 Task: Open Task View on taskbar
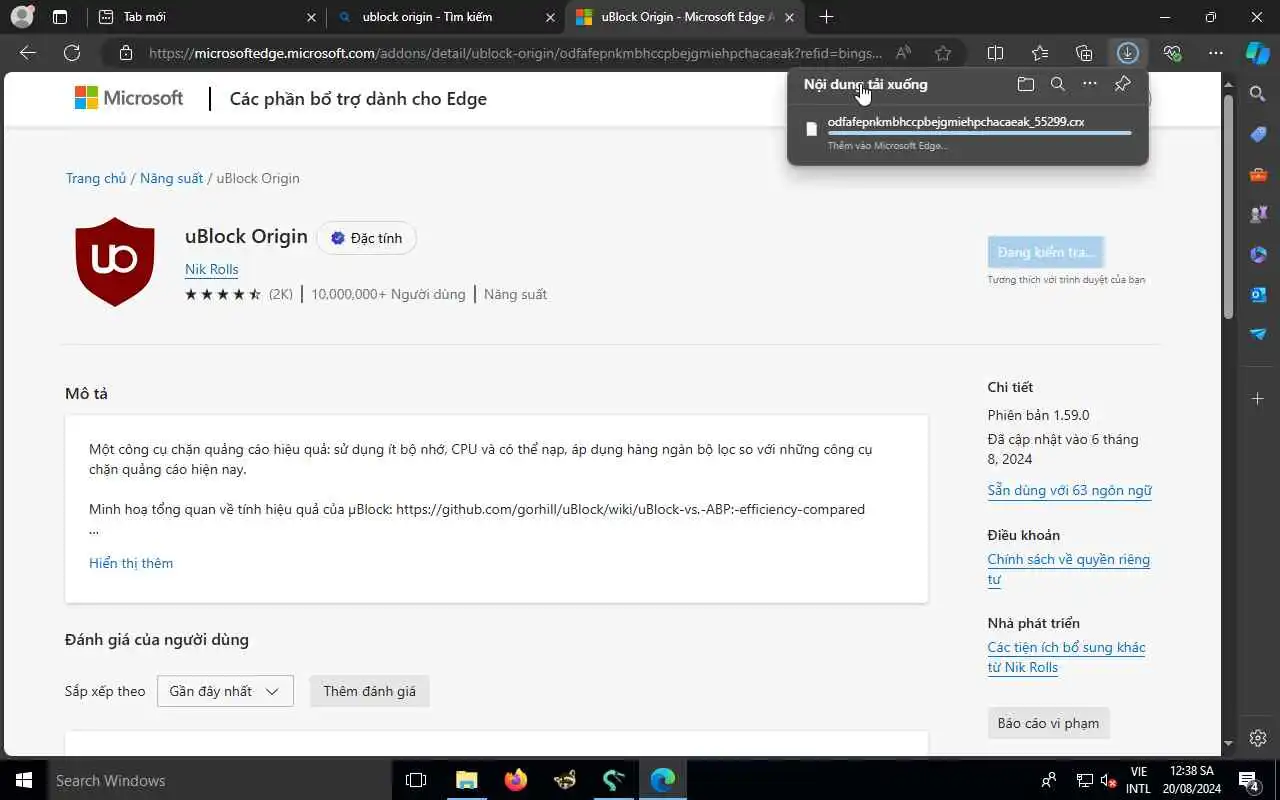[x=416, y=780]
